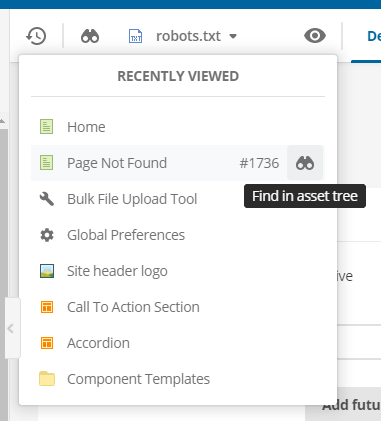
Task: Click the scroll up arrow on left scrollbar
Action: coord(2,121)
